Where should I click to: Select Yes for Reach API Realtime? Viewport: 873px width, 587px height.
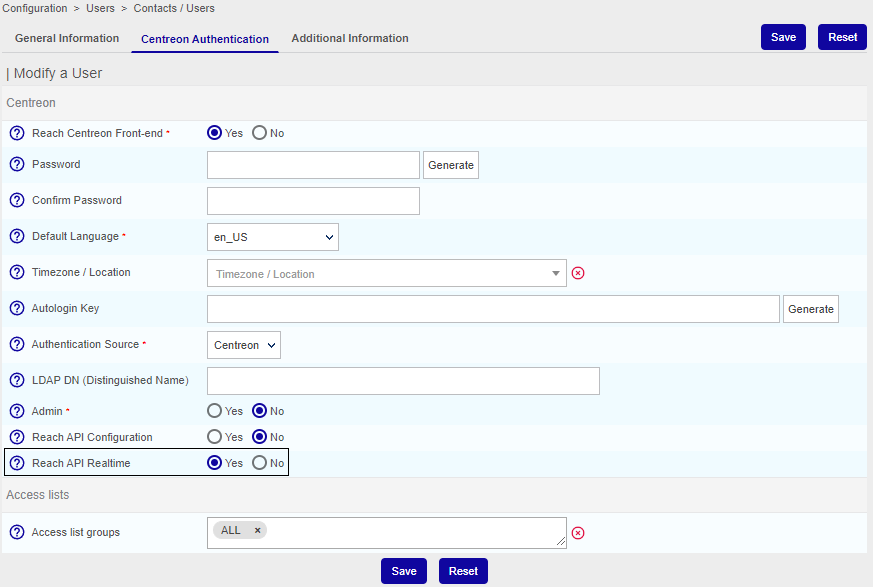tap(214, 463)
